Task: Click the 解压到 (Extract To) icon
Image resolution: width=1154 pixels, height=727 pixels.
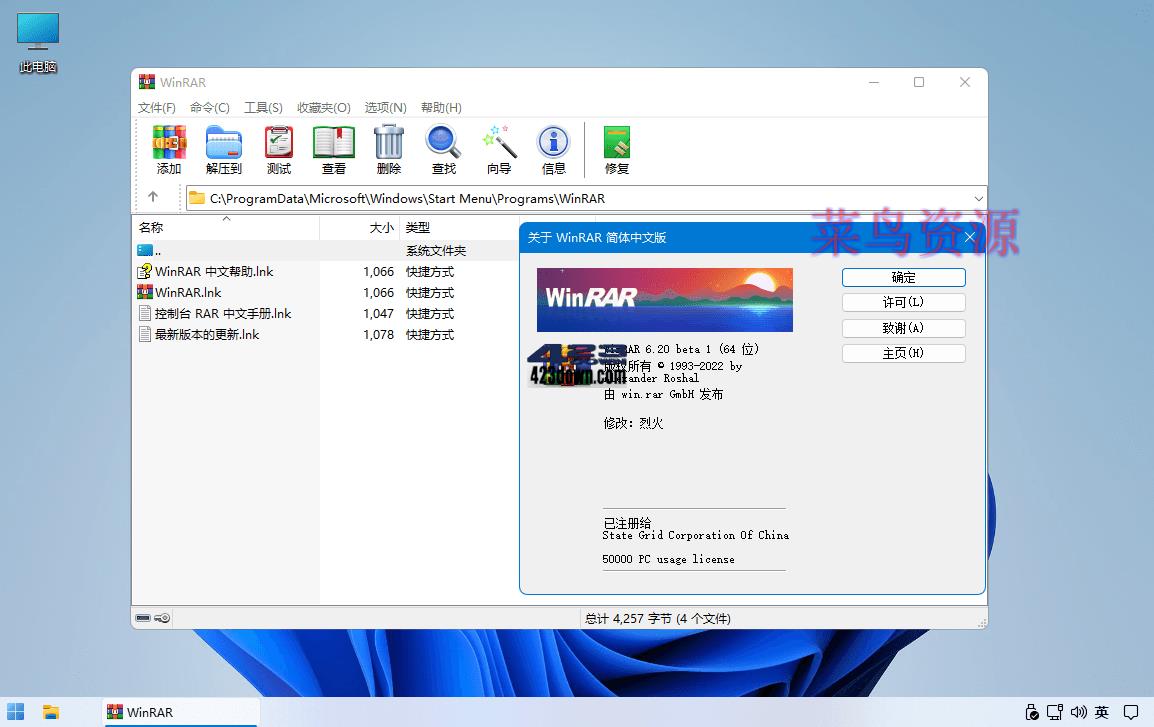Action: (223, 148)
